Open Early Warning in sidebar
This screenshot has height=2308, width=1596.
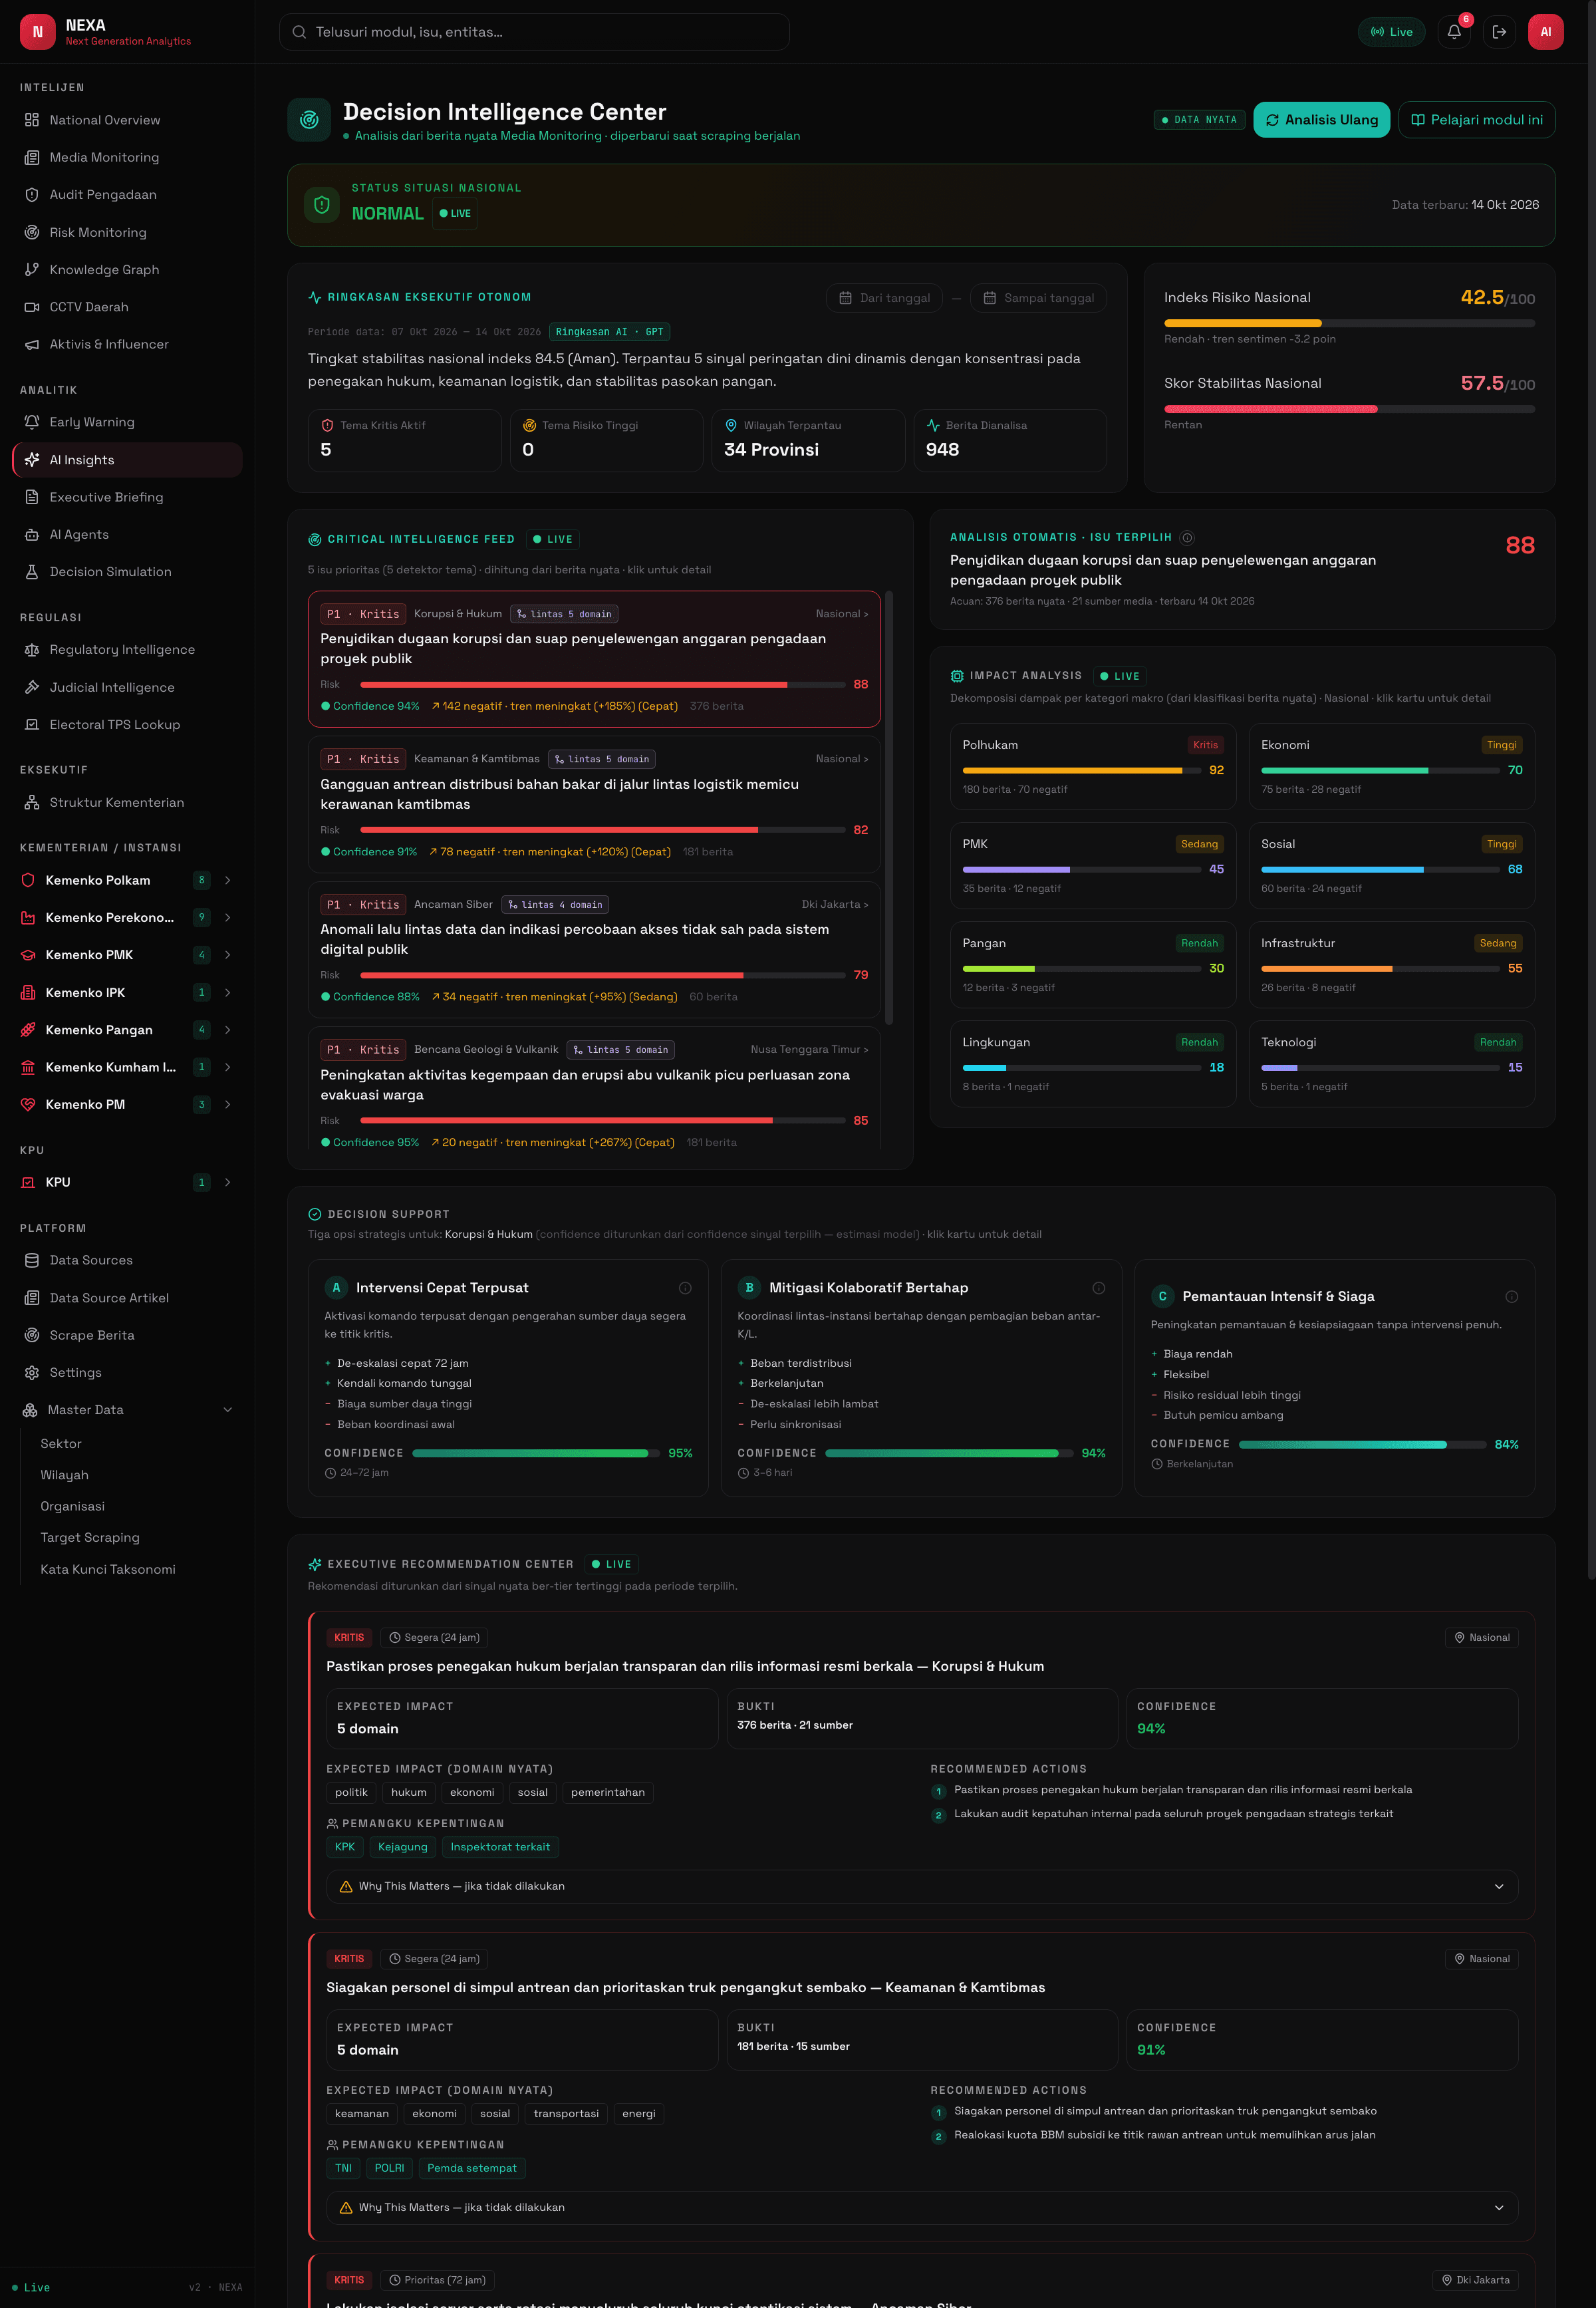(x=127, y=422)
